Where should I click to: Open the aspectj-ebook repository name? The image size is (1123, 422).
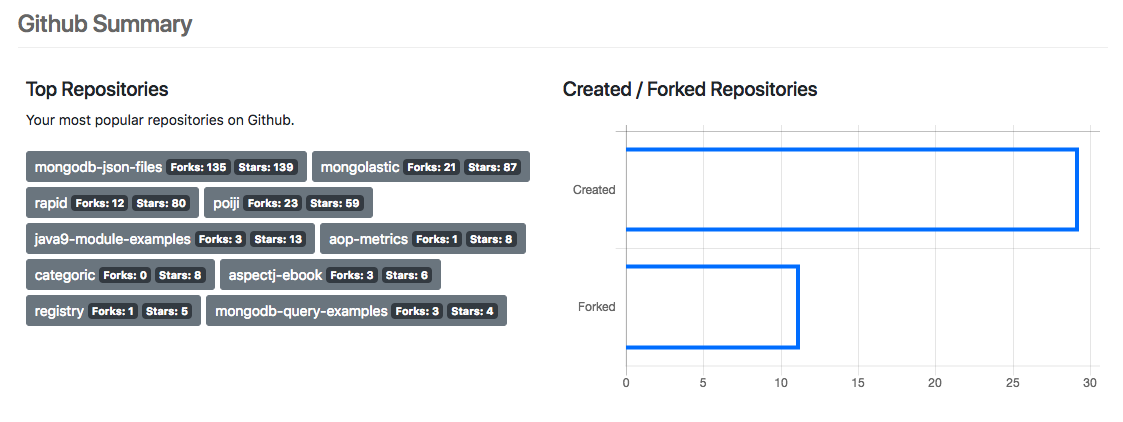(274, 275)
